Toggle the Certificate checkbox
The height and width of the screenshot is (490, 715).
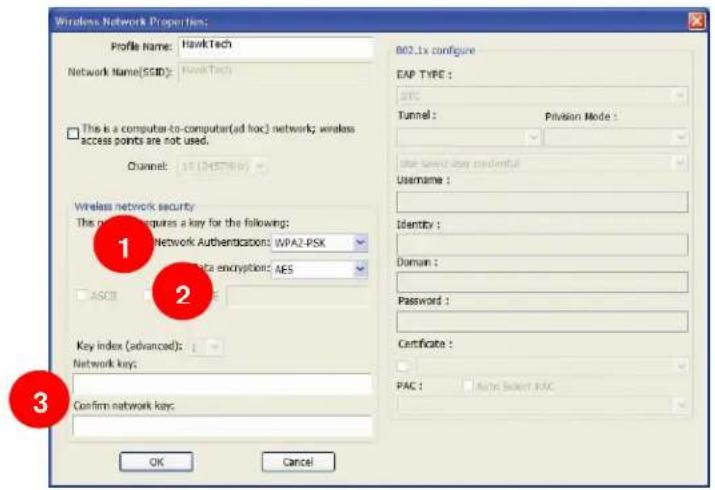[x=403, y=366]
